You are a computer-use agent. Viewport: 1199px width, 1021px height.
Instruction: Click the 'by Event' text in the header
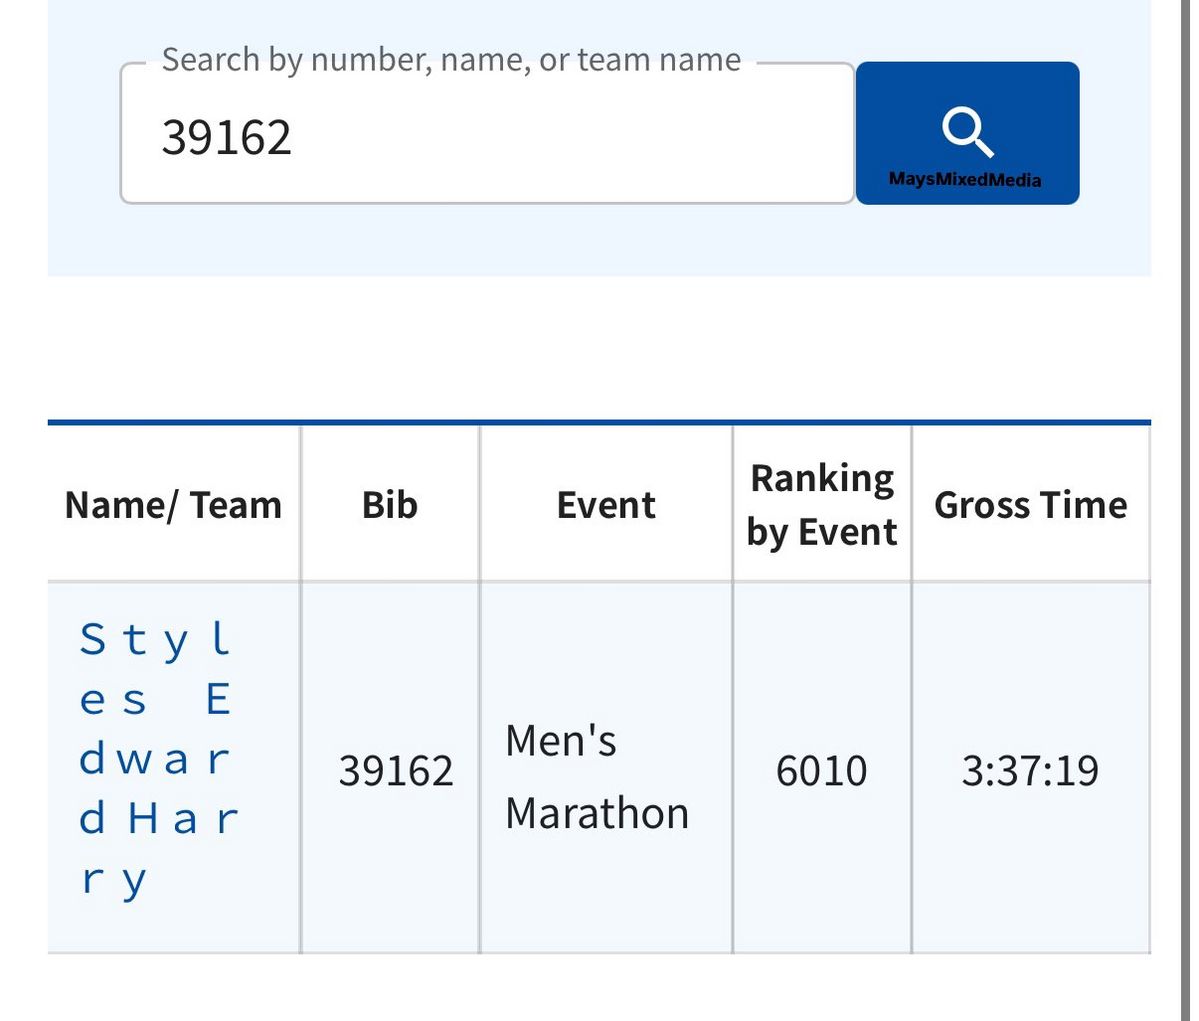coord(822,532)
